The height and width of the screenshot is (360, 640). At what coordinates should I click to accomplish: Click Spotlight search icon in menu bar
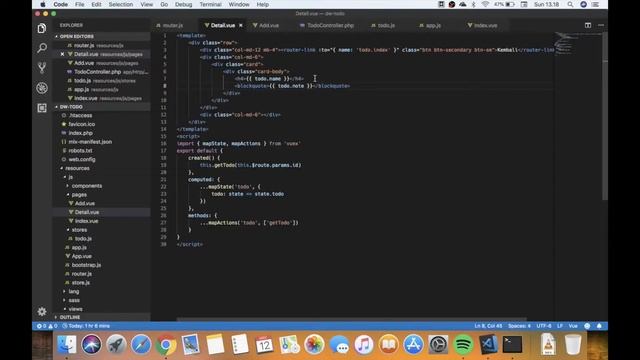point(570,4)
